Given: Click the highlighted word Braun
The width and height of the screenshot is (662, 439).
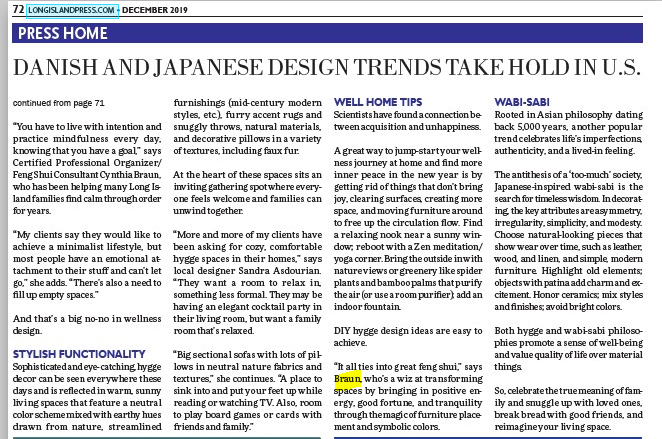Looking at the screenshot, I should [x=348, y=380].
